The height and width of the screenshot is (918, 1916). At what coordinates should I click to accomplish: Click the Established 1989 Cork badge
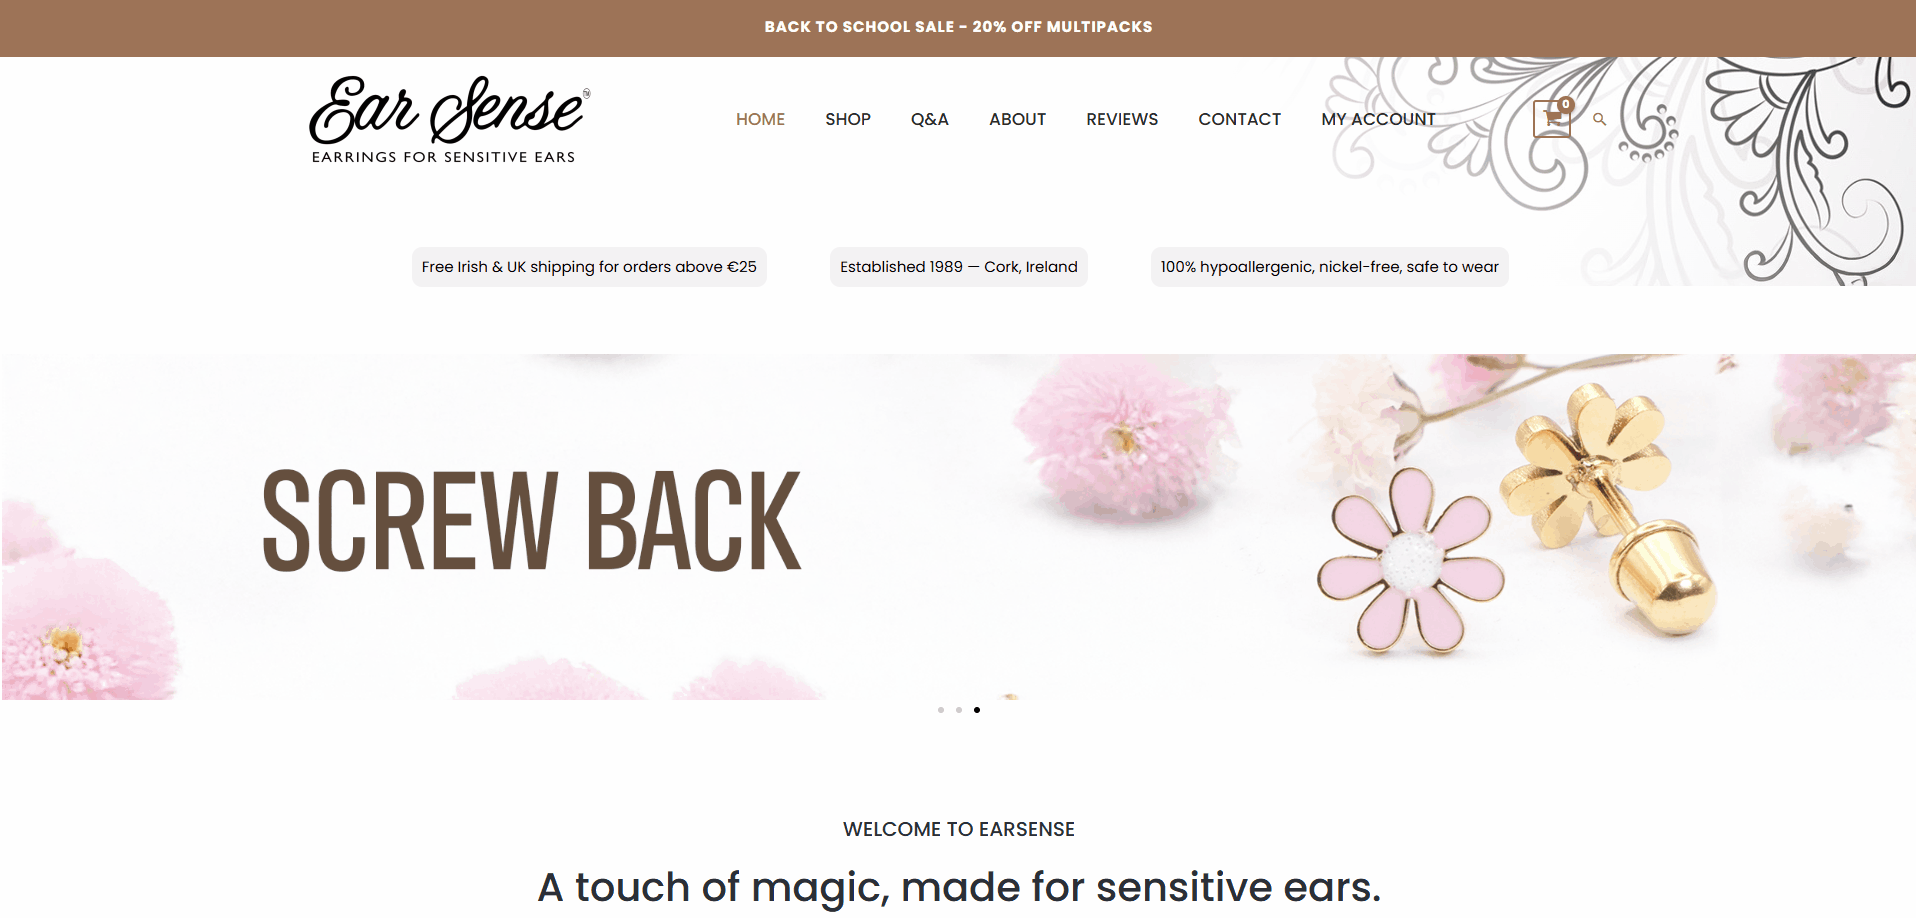(959, 267)
